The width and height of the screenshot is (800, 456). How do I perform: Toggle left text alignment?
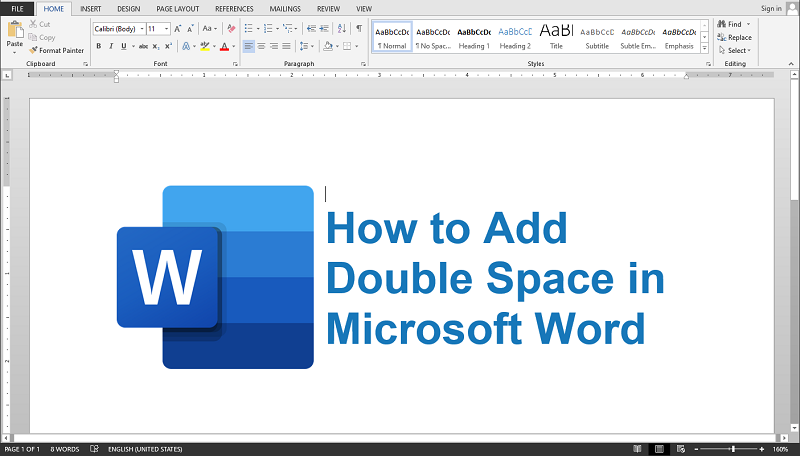click(248, 46)
